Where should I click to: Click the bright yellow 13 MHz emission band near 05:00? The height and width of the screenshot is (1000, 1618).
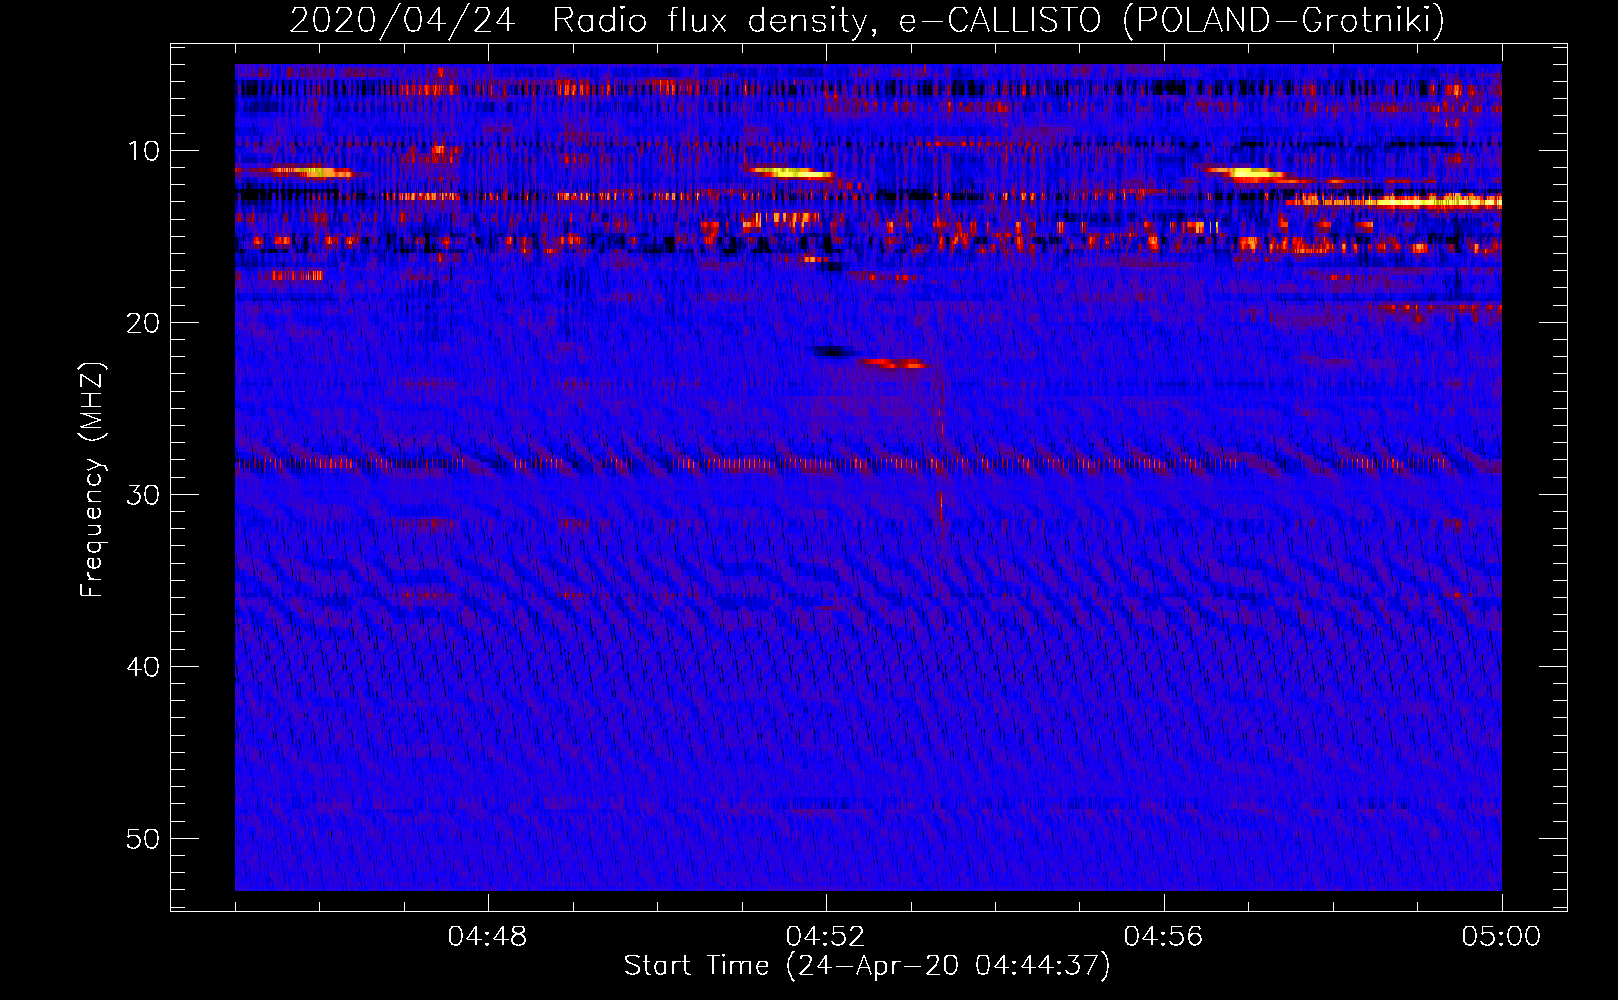1395,202
